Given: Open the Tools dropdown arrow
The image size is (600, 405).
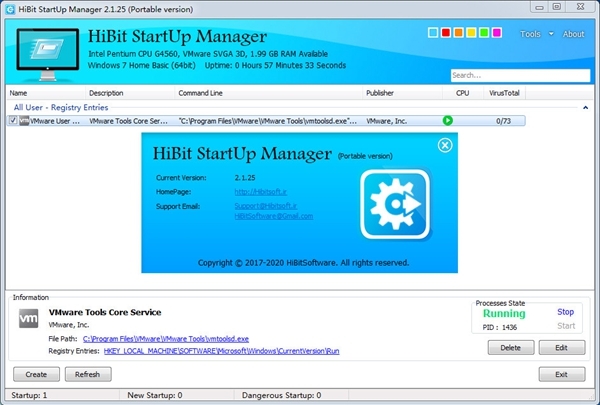Looking at the screenshot, I should (x=551, y=34).
